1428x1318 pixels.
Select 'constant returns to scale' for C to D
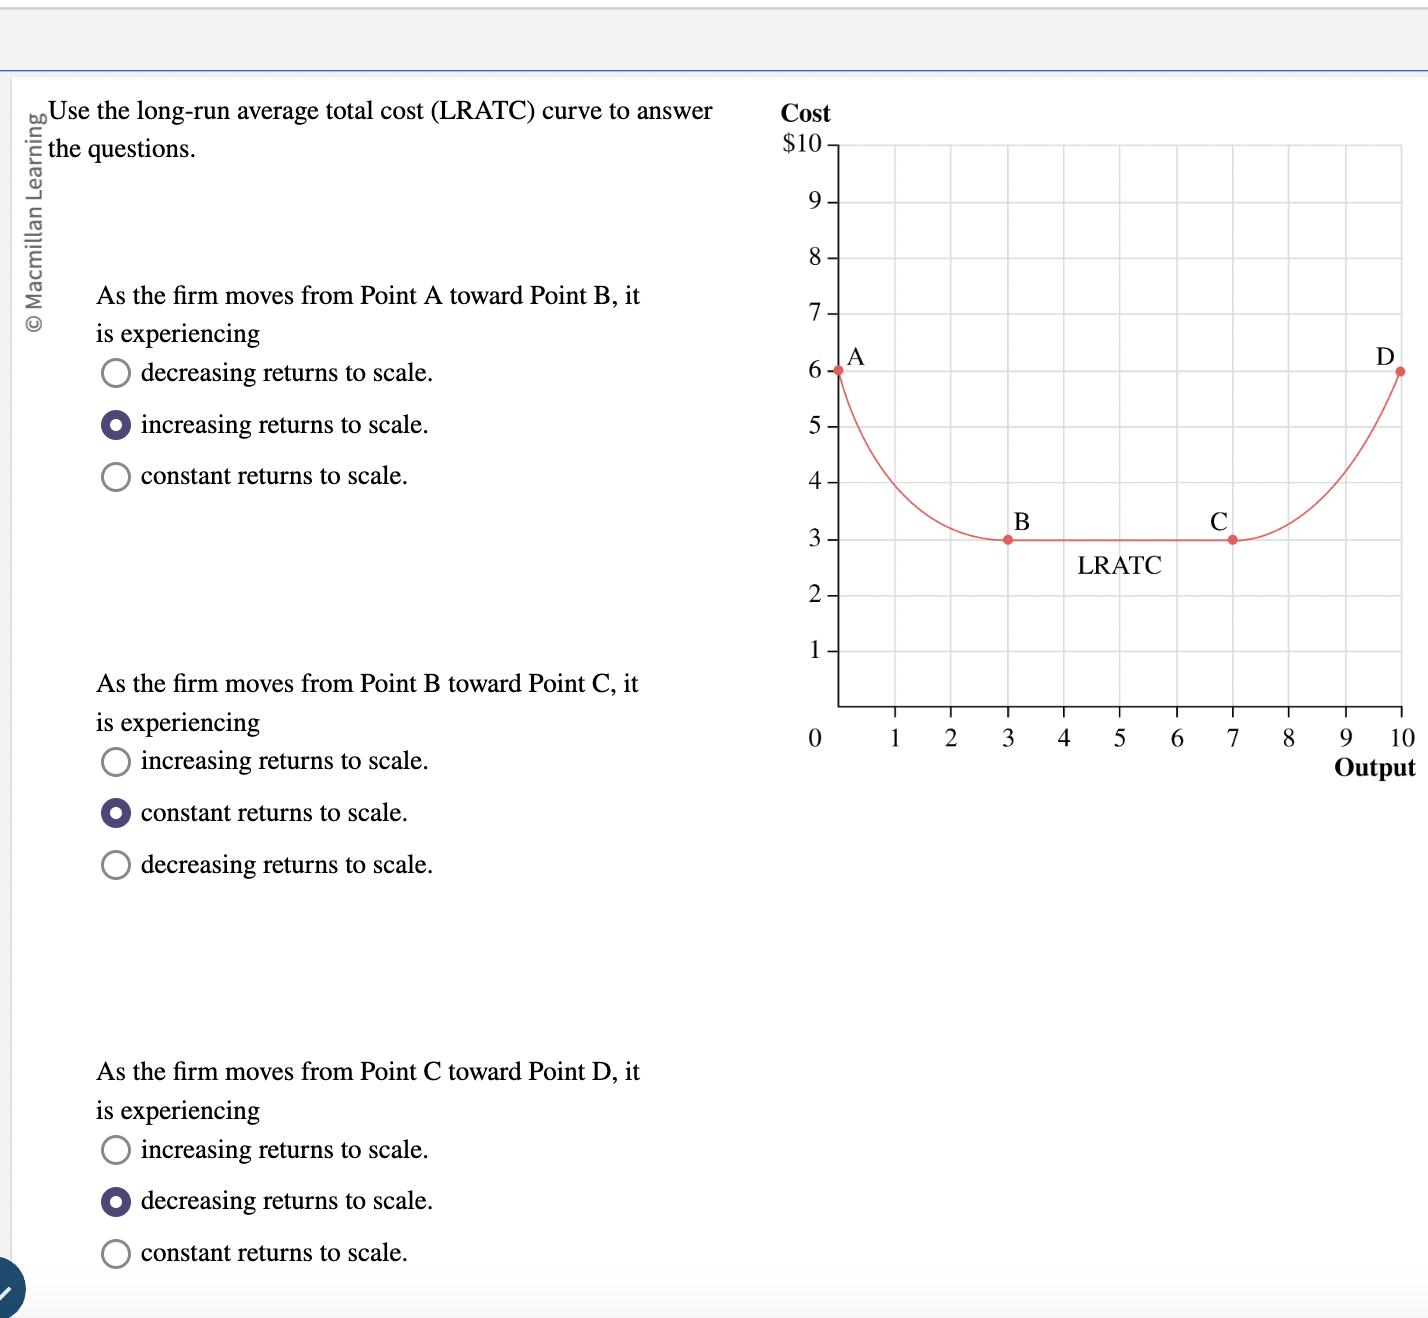tap(116, 1253)
